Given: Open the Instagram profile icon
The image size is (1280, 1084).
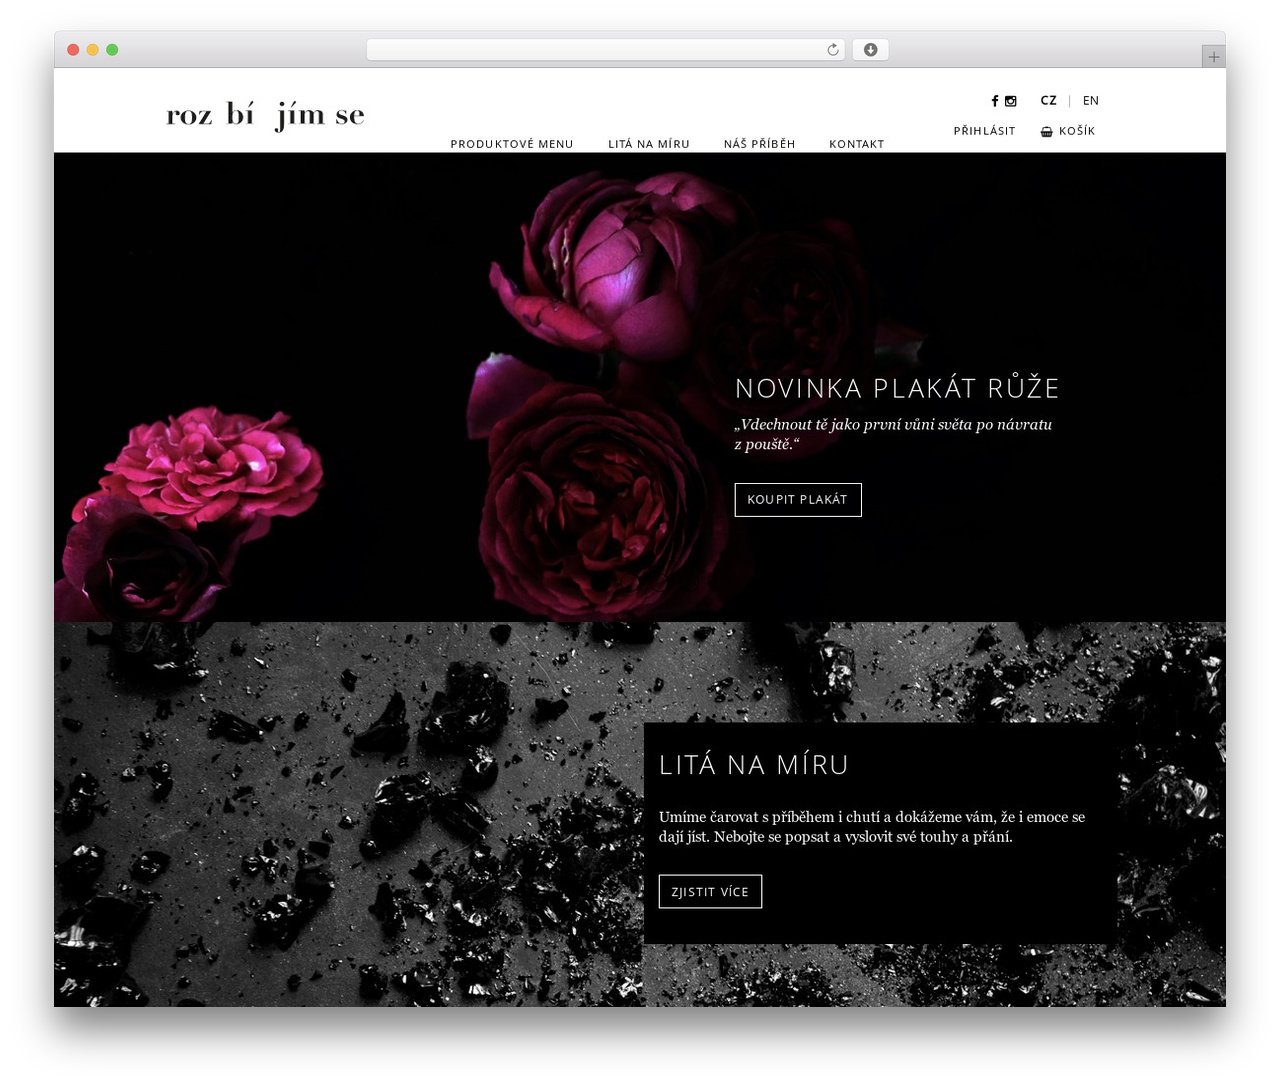Looking at the screenshot, I should coord(1011,101).
